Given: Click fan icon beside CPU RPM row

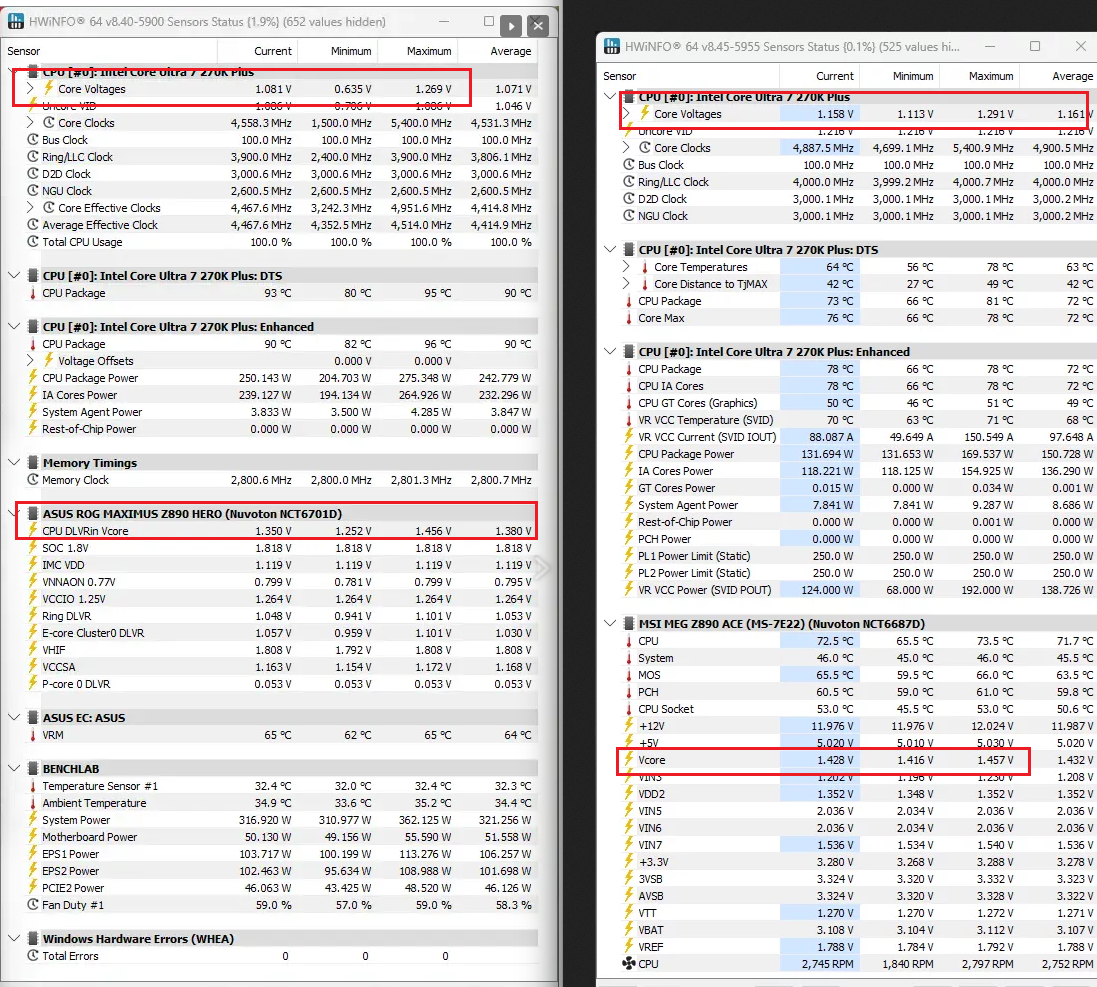Looking at the screenshot, I should pos(629,964).
